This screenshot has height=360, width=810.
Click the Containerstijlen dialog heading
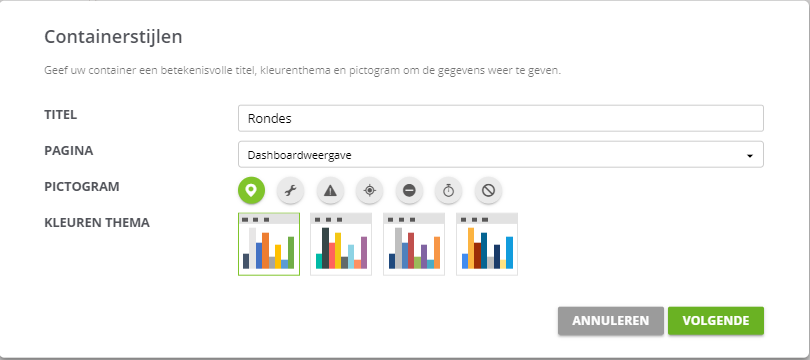click(113, 37)
